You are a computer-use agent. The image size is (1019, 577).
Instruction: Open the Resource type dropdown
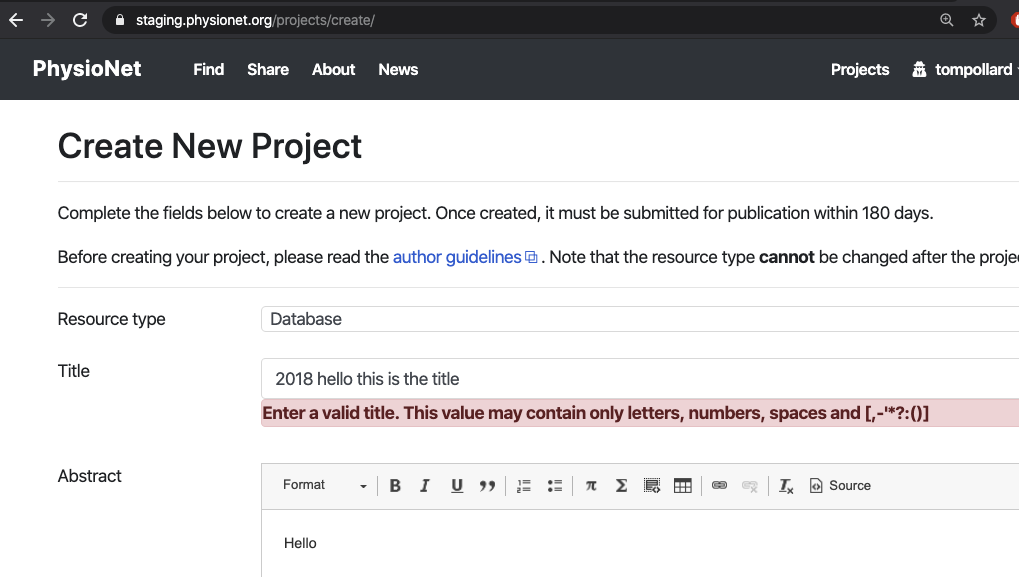pos(640,319)
